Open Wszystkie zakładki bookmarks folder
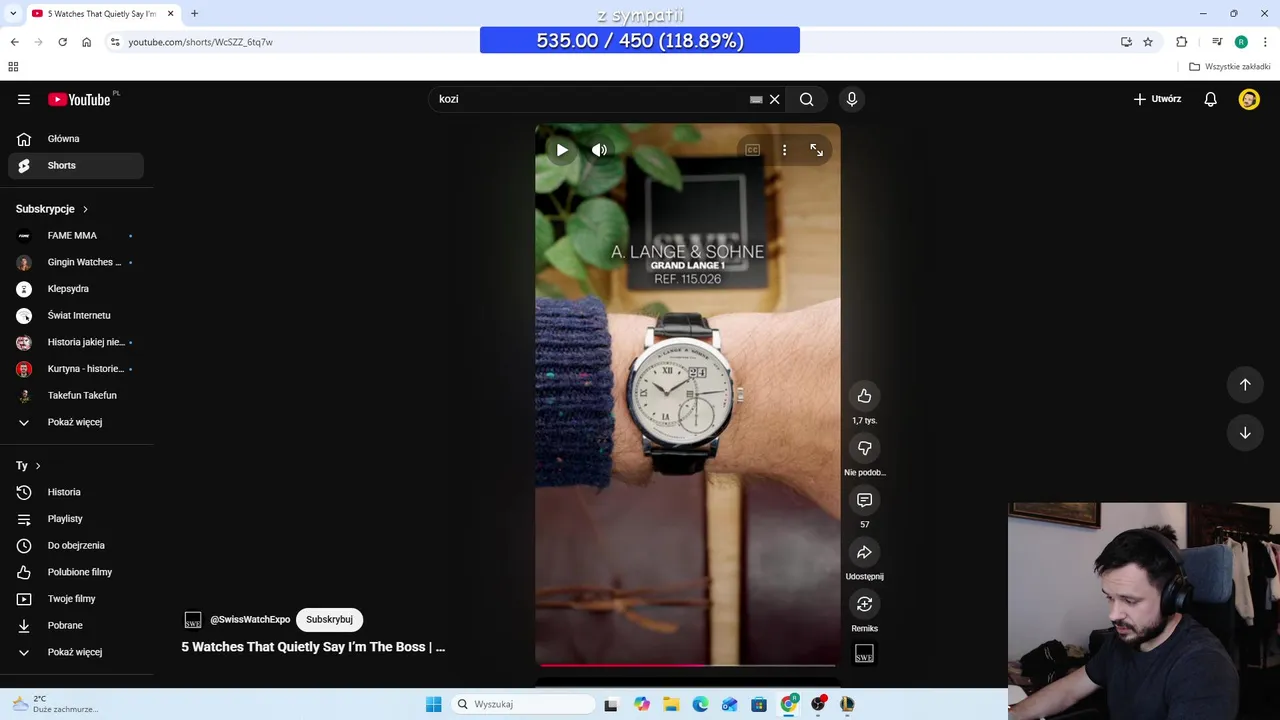This screenshot has width=1280, height=720. 1230,67
